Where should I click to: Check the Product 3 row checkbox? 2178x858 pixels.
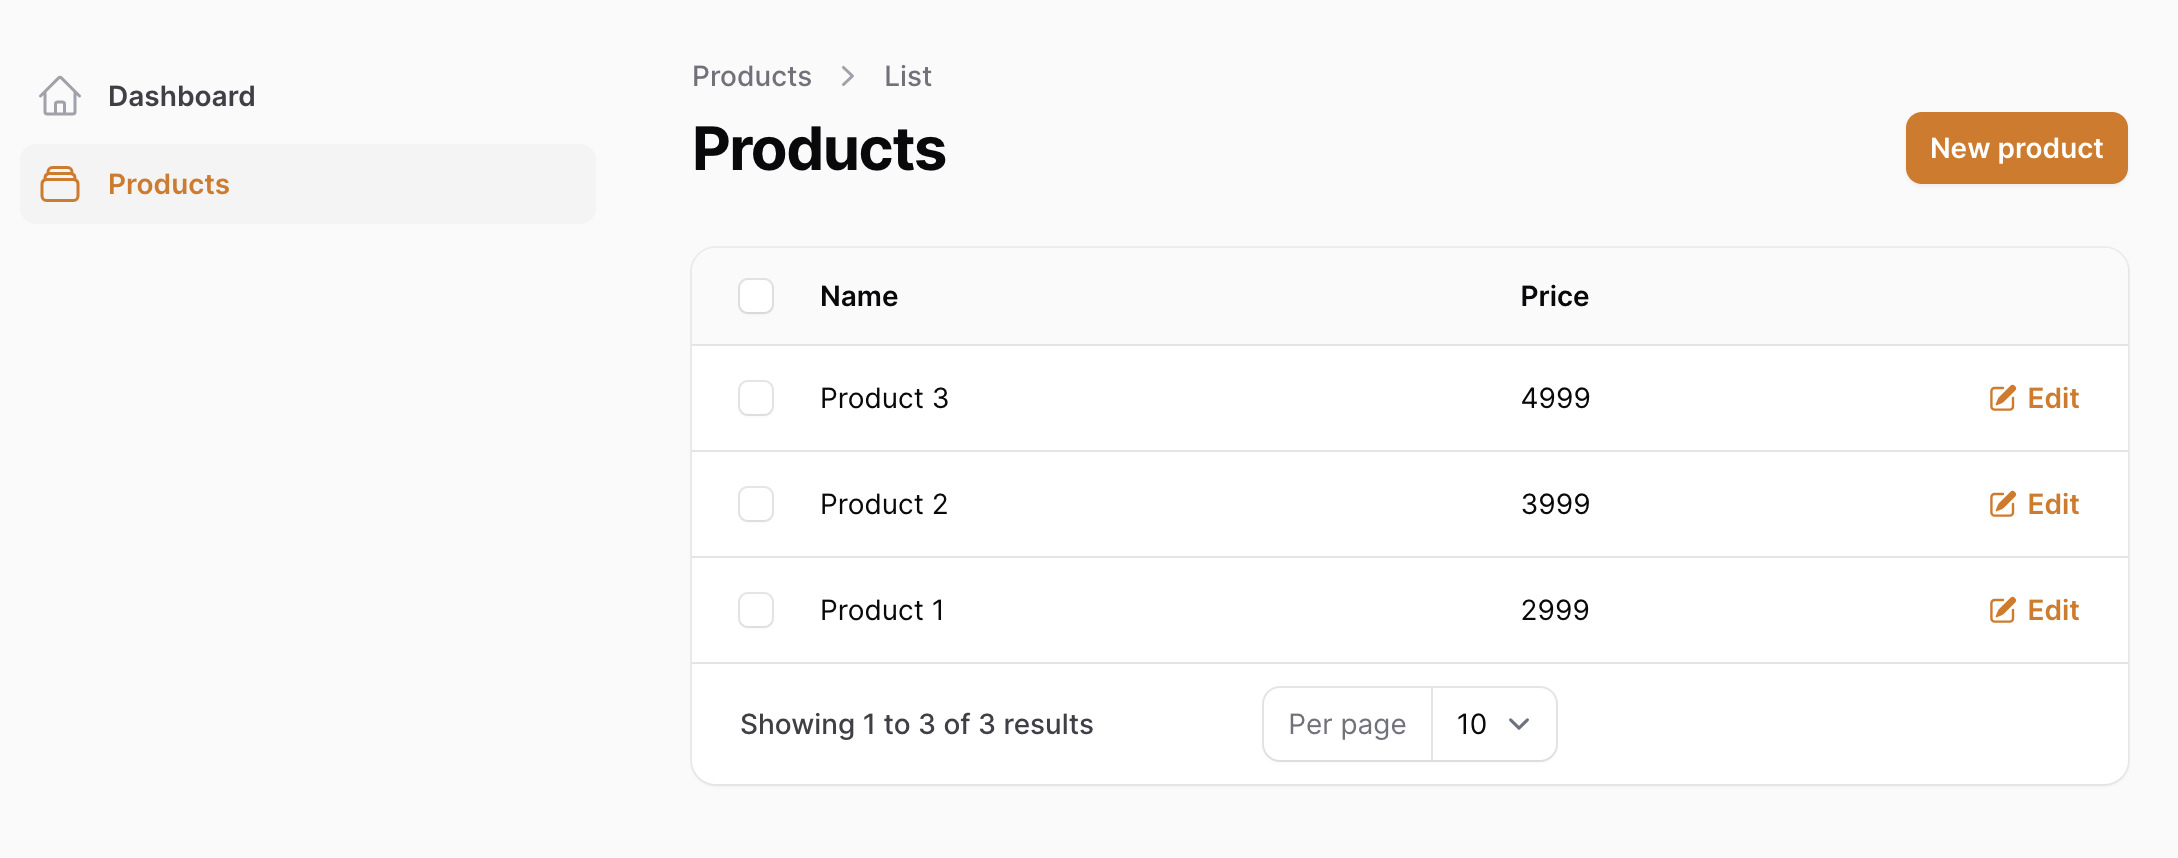[x=756, y=398]
